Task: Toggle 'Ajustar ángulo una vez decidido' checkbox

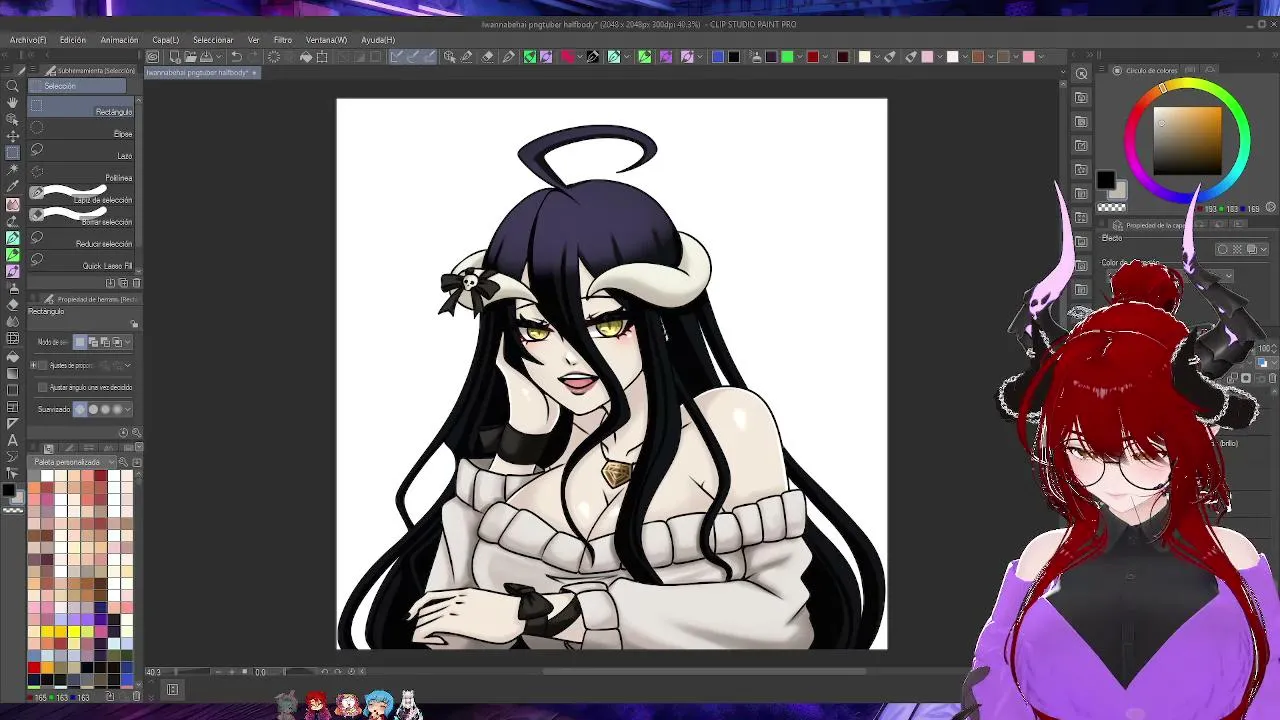Action: pyautogui.click(x=42, y=387)
